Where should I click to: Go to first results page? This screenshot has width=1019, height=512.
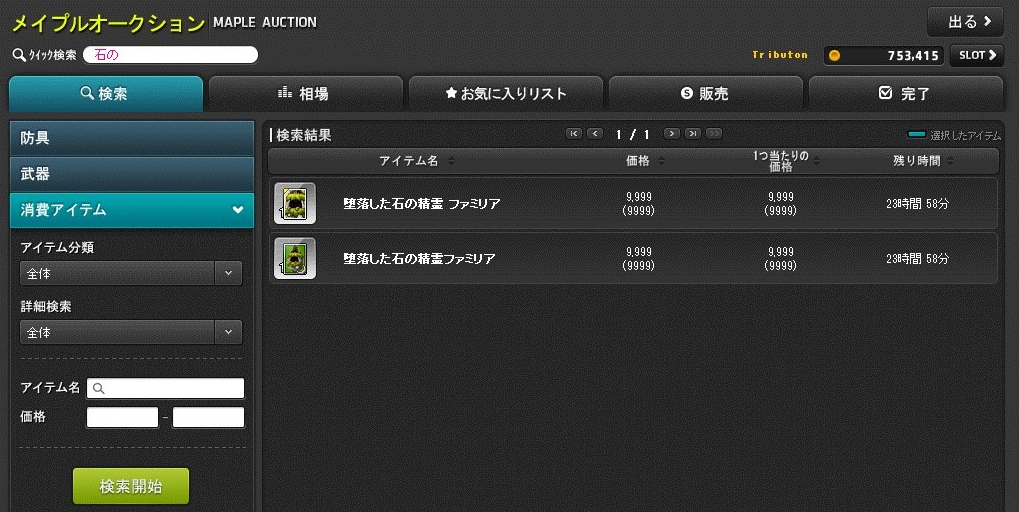[x=574, y=134]
